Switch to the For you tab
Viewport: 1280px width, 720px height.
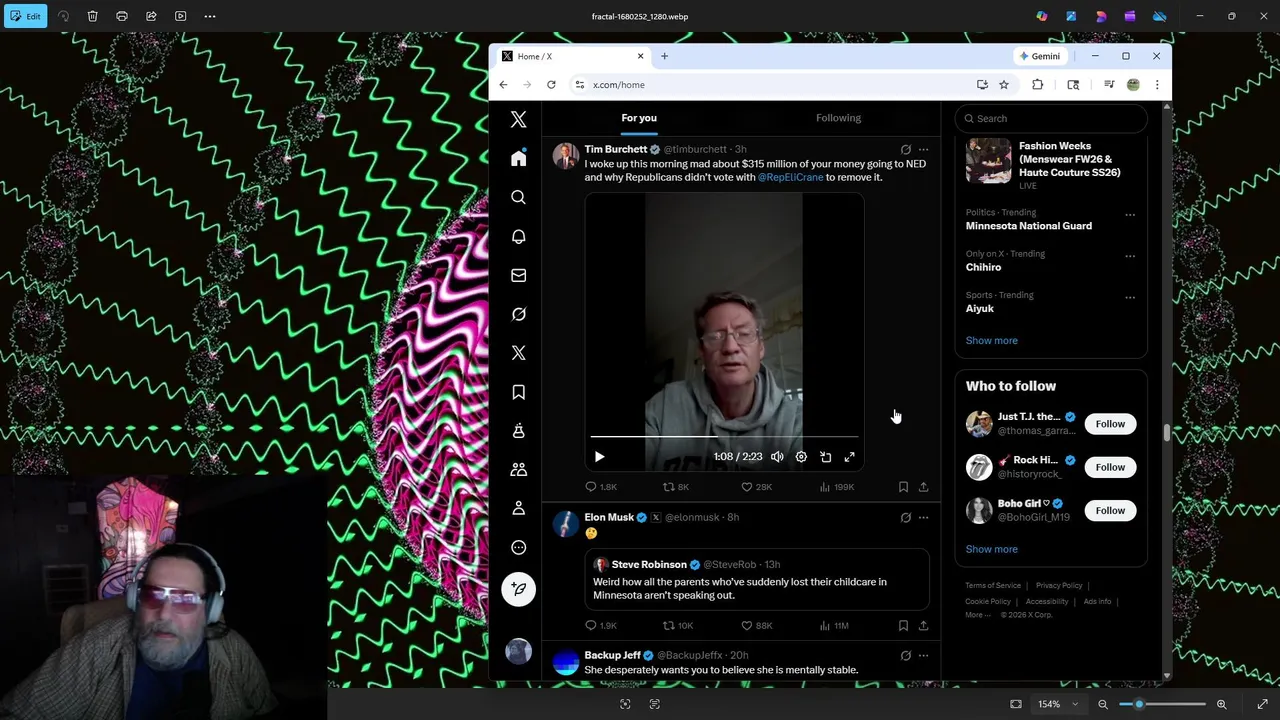click(x=639, y=118)
